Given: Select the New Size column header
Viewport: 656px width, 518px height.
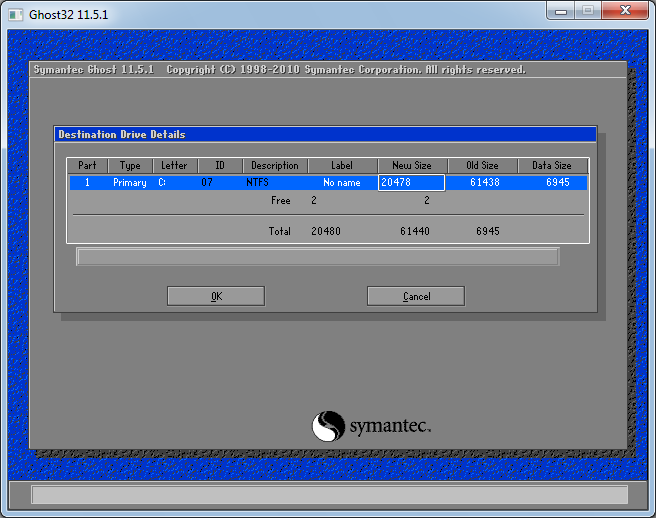Looking at the screenshot, I should [412, 166].
